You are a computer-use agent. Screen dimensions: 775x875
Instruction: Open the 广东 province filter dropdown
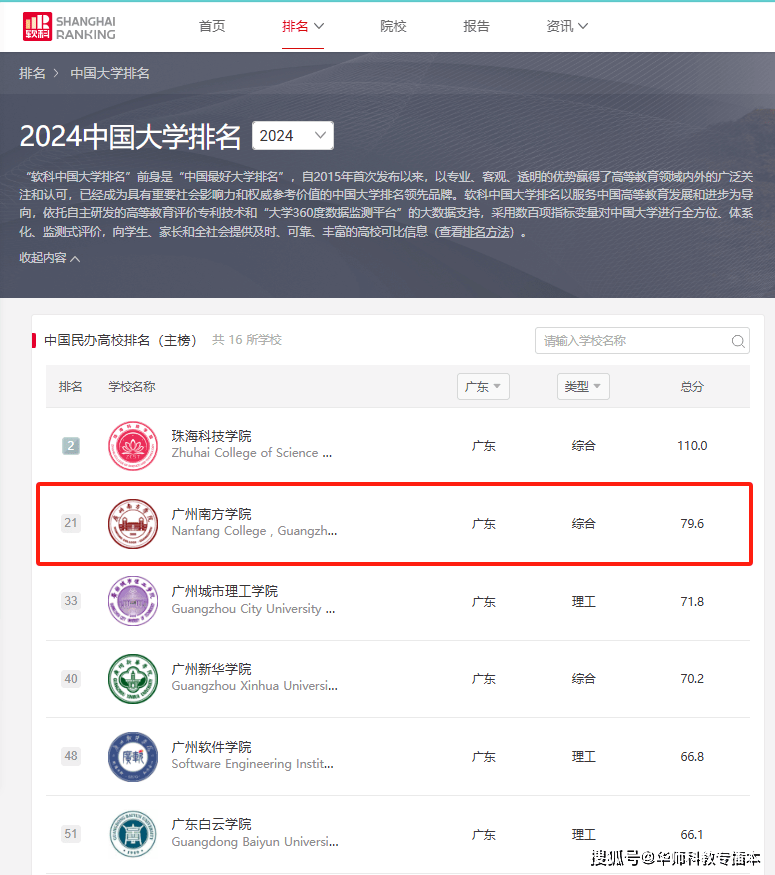[x=483, y=386]
